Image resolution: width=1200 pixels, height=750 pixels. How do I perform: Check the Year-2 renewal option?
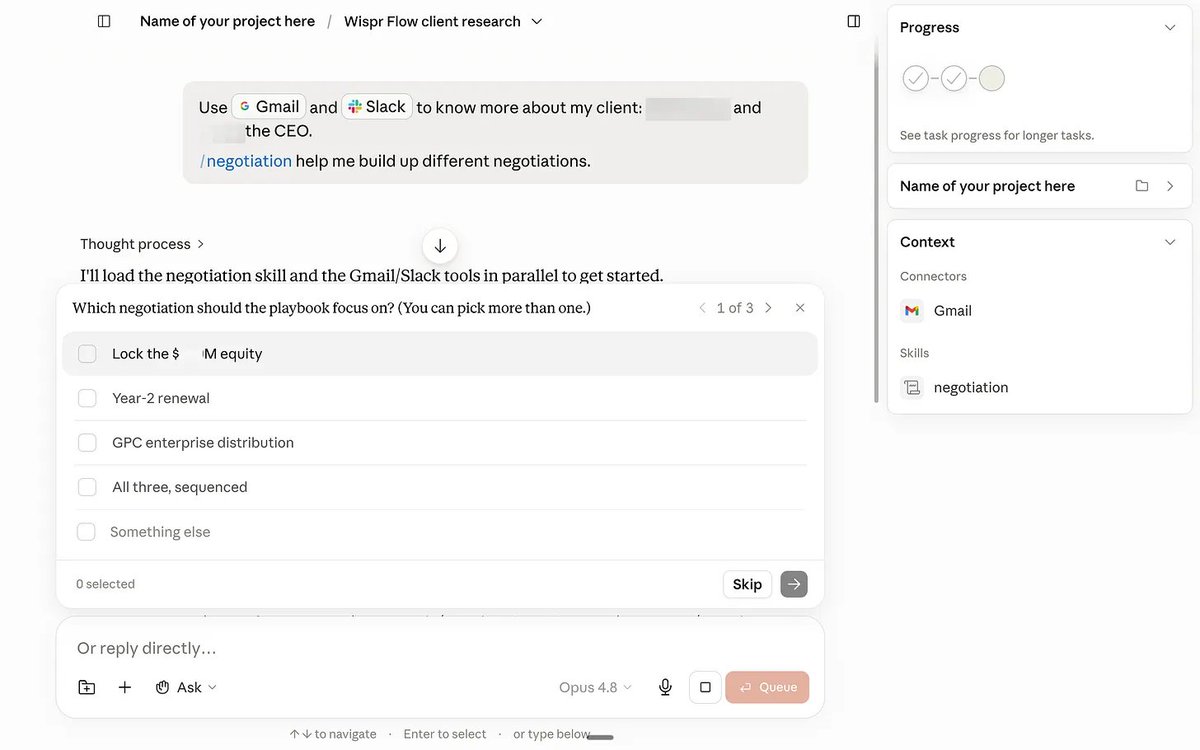(87, 398)
